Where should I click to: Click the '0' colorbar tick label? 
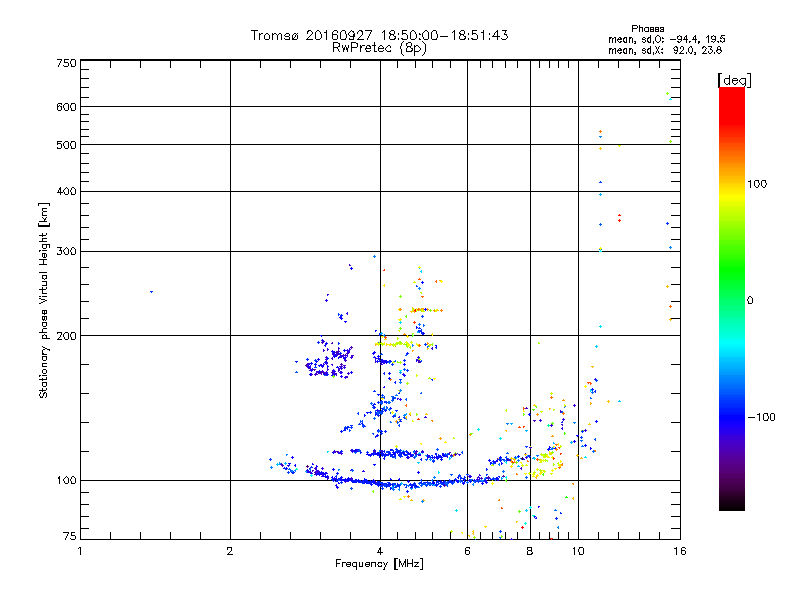pos(750,301)
